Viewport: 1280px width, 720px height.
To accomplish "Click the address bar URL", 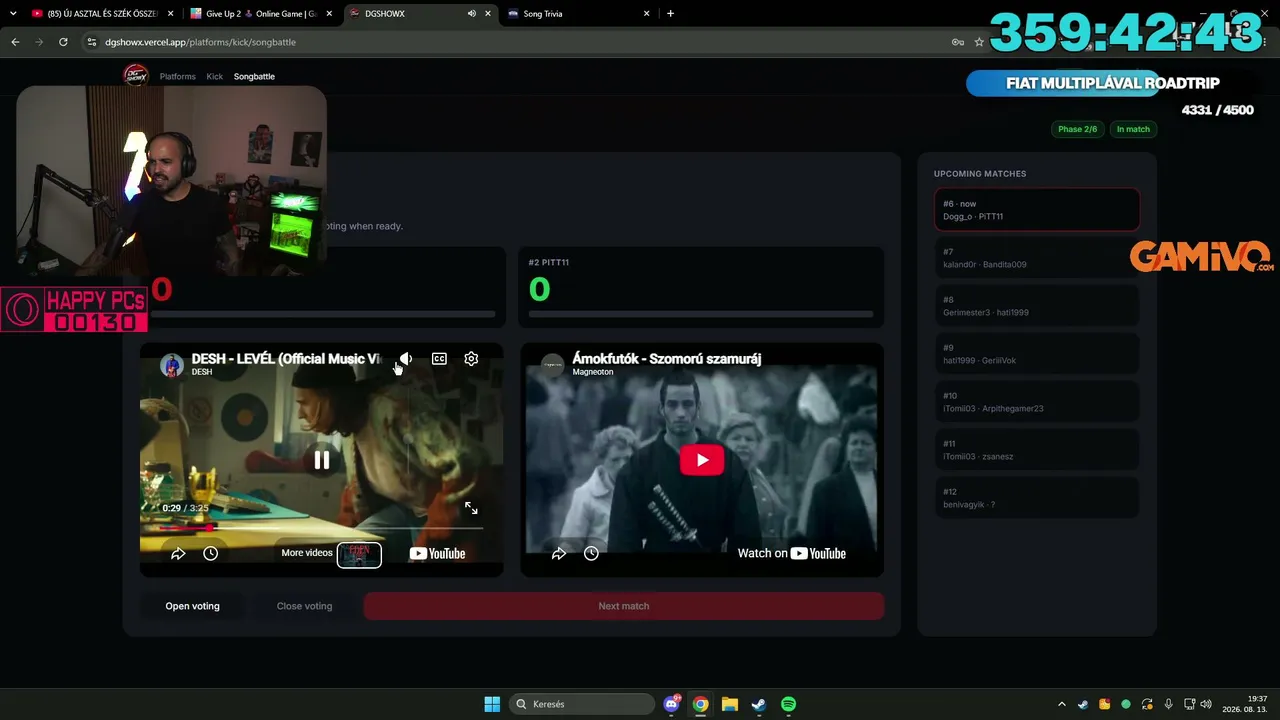I will pyautogui.click(x=200, y=42).
